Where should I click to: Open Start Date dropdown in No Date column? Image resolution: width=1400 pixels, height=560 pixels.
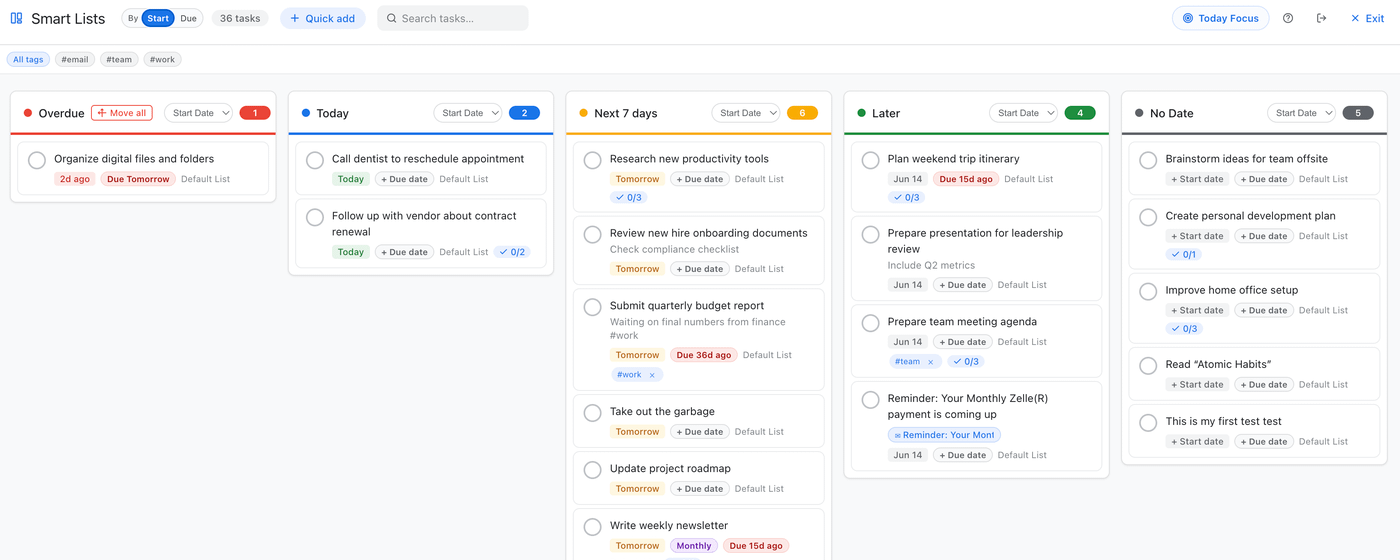(x=1301, y=113)
